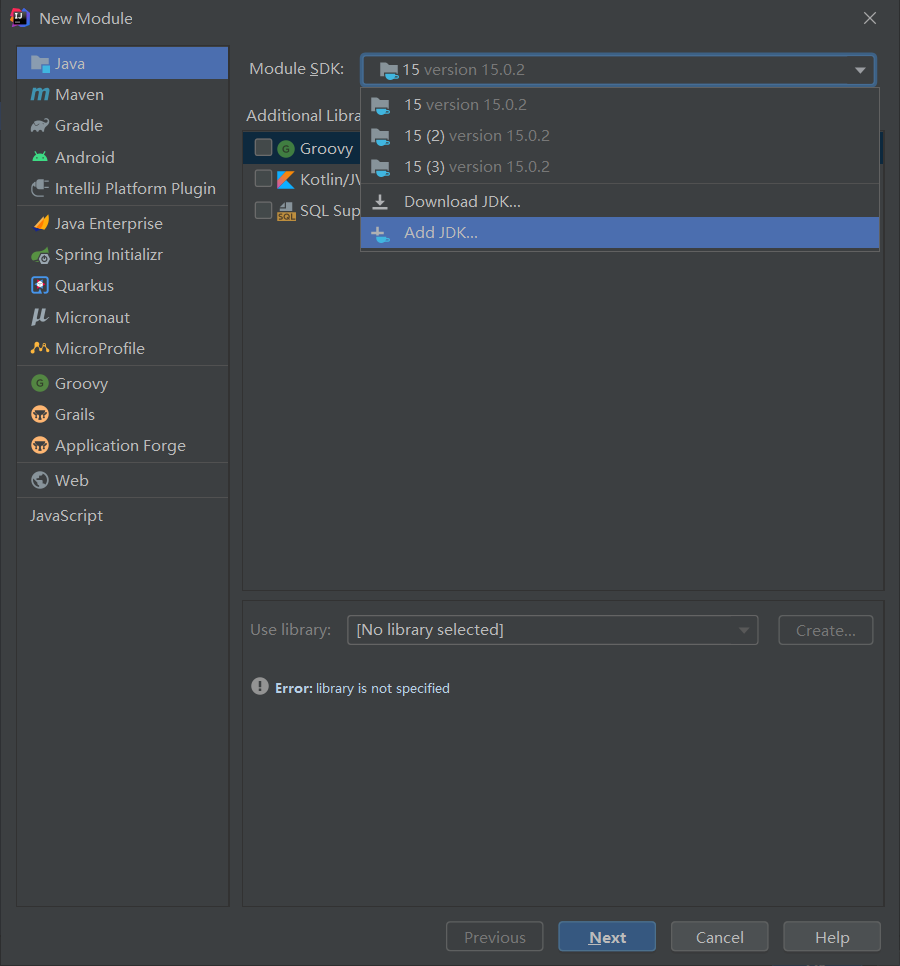Viewport: 900px width, 966px height.
Task: Enable the SQL Support checkbox
Action: pos(264,210)
